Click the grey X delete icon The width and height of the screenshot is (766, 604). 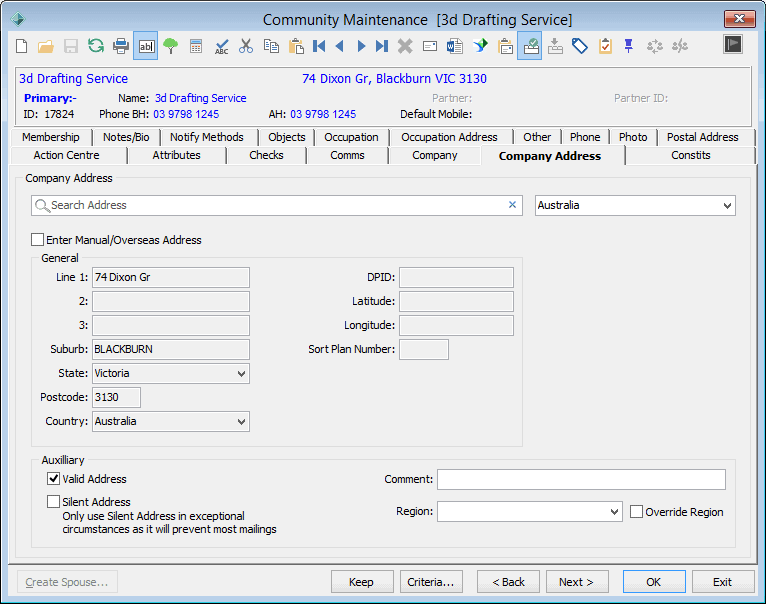click(405, 46)
